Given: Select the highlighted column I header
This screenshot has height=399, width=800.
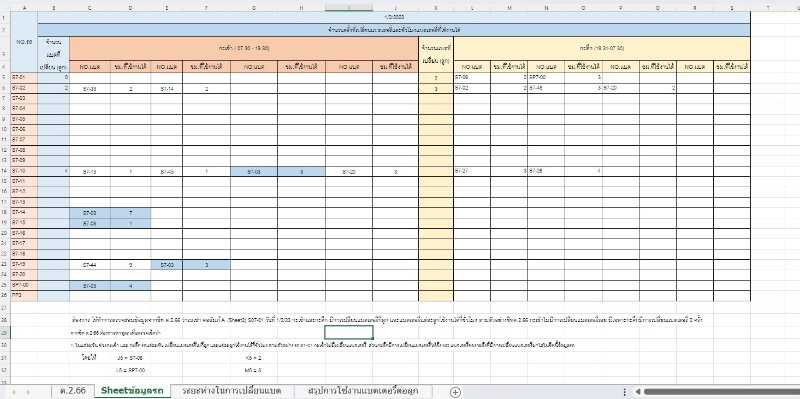Looking at the screenshot, I should 349,8.
